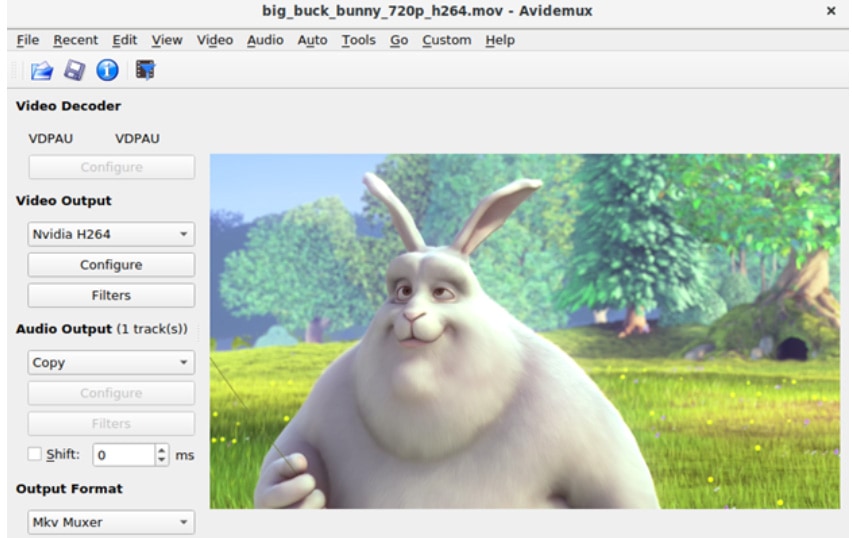Decrease Shift value with down arrow
852x538 pixels.
(x=162, y=460)
